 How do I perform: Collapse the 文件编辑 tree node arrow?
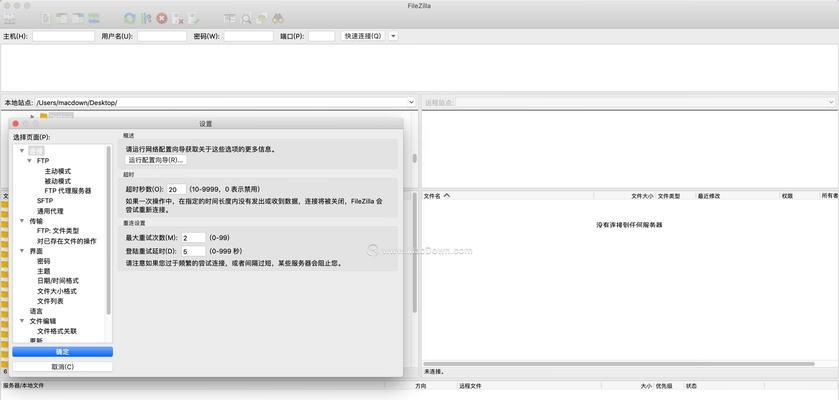click(22, 321)
